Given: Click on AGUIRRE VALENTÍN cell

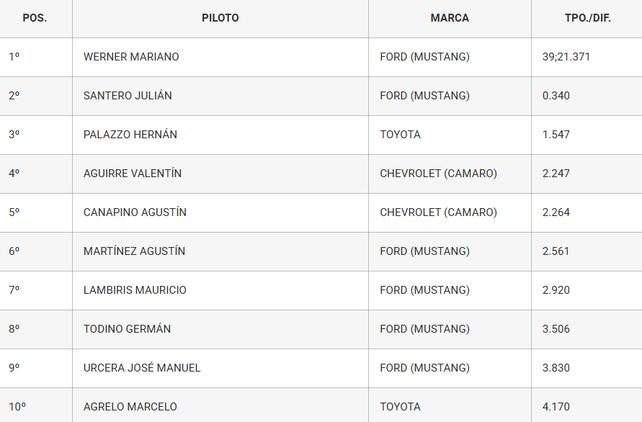Looking at the screenshot, I should click(x=133, y=173).
